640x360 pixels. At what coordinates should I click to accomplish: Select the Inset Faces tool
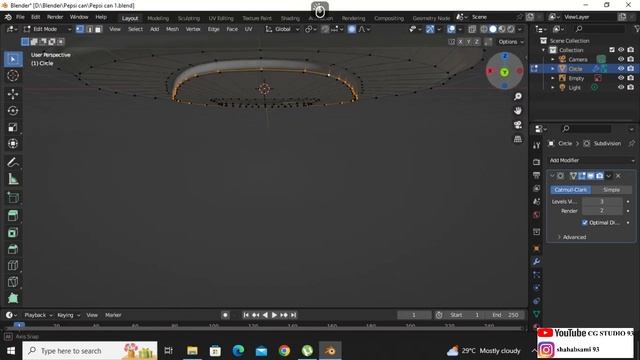pos(13,233)
